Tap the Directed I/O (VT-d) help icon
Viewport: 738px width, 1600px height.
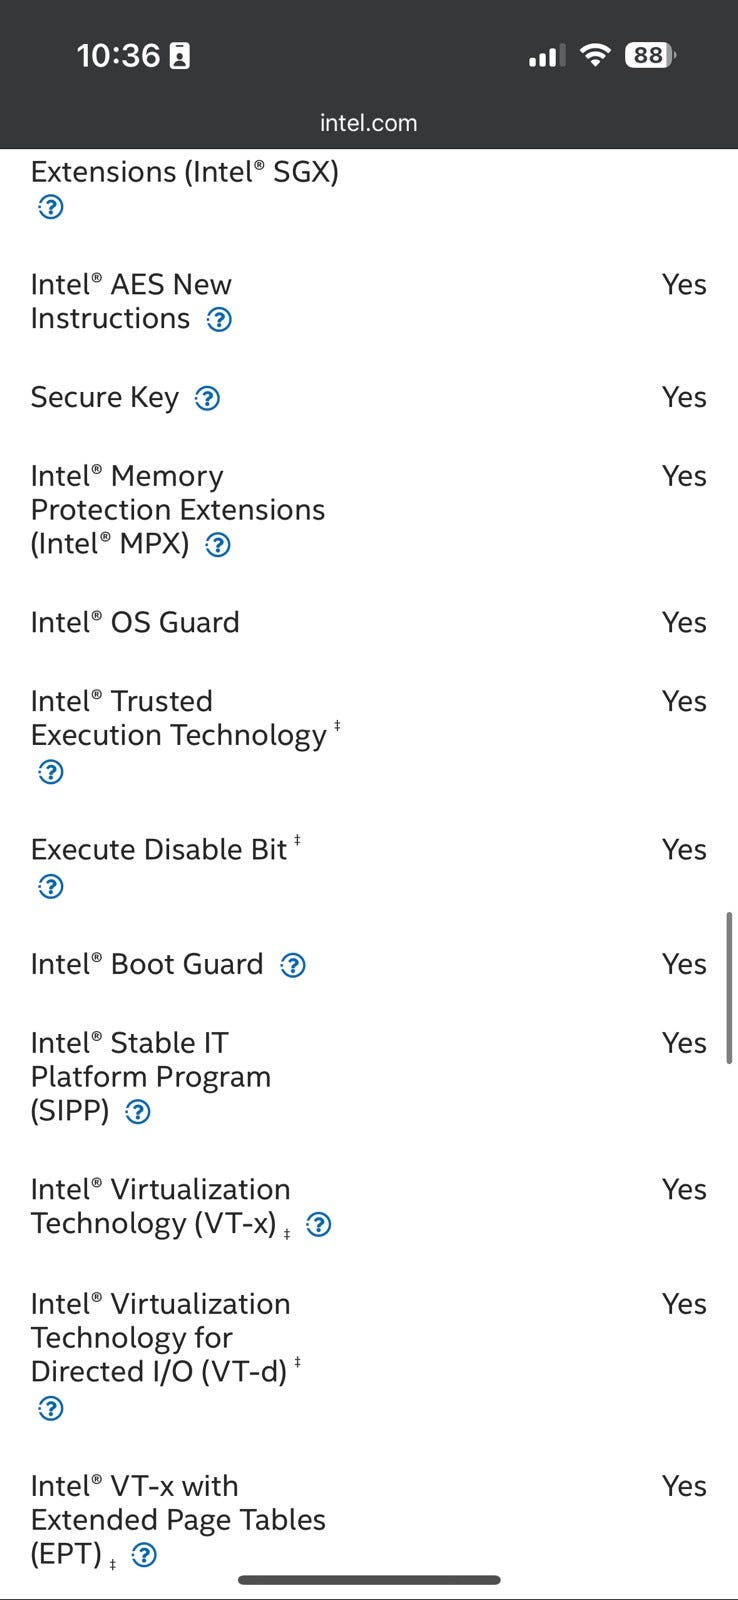(50, 1409)
